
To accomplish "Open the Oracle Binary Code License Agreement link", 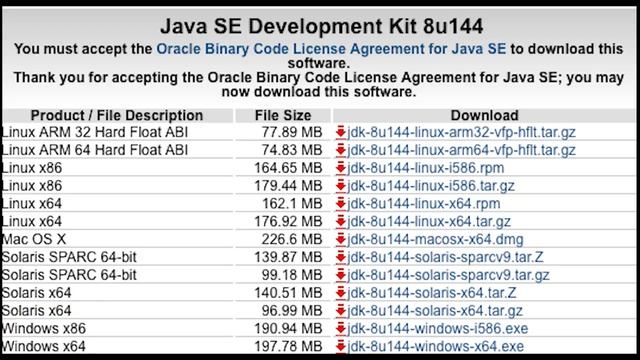I will click(x=331, y=49).
